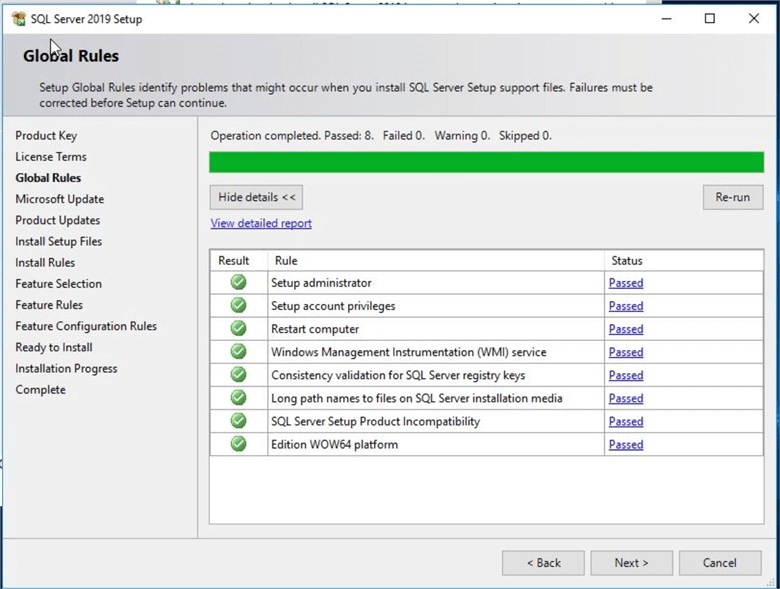Select License Terms step in sidebar
Viewport: 780px width, 589px height.
click(x=51, y=157)
